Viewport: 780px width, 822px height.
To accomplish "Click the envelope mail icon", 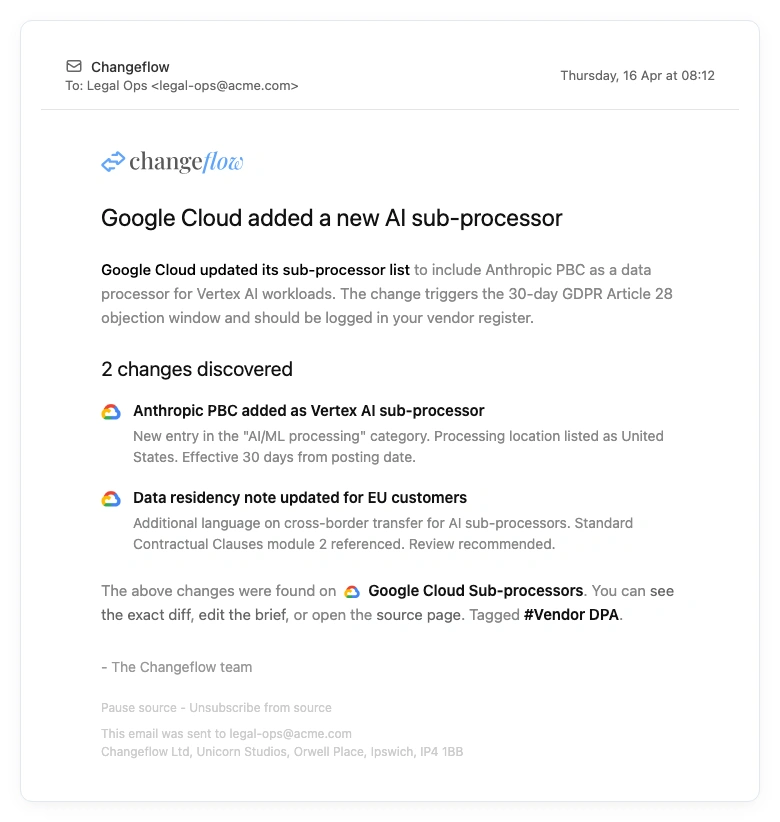I will 74,67.
